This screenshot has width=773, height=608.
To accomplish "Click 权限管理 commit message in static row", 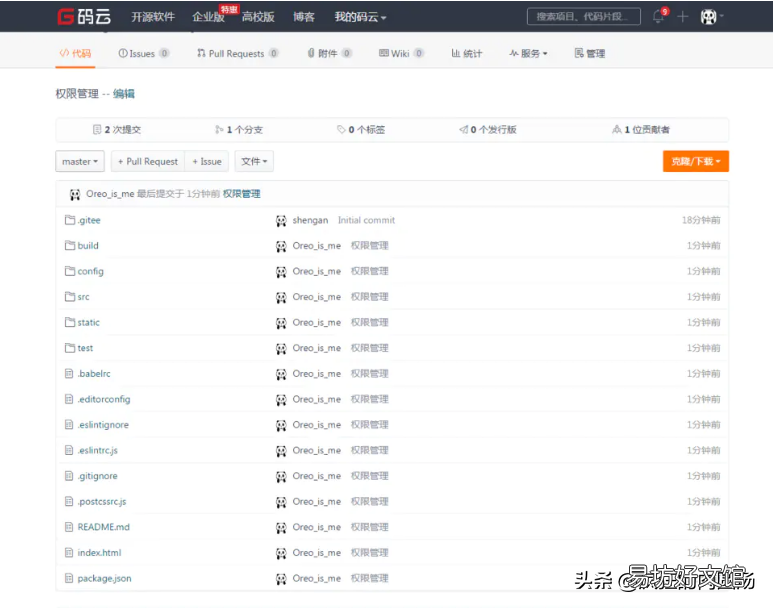I will pos(370,322).
